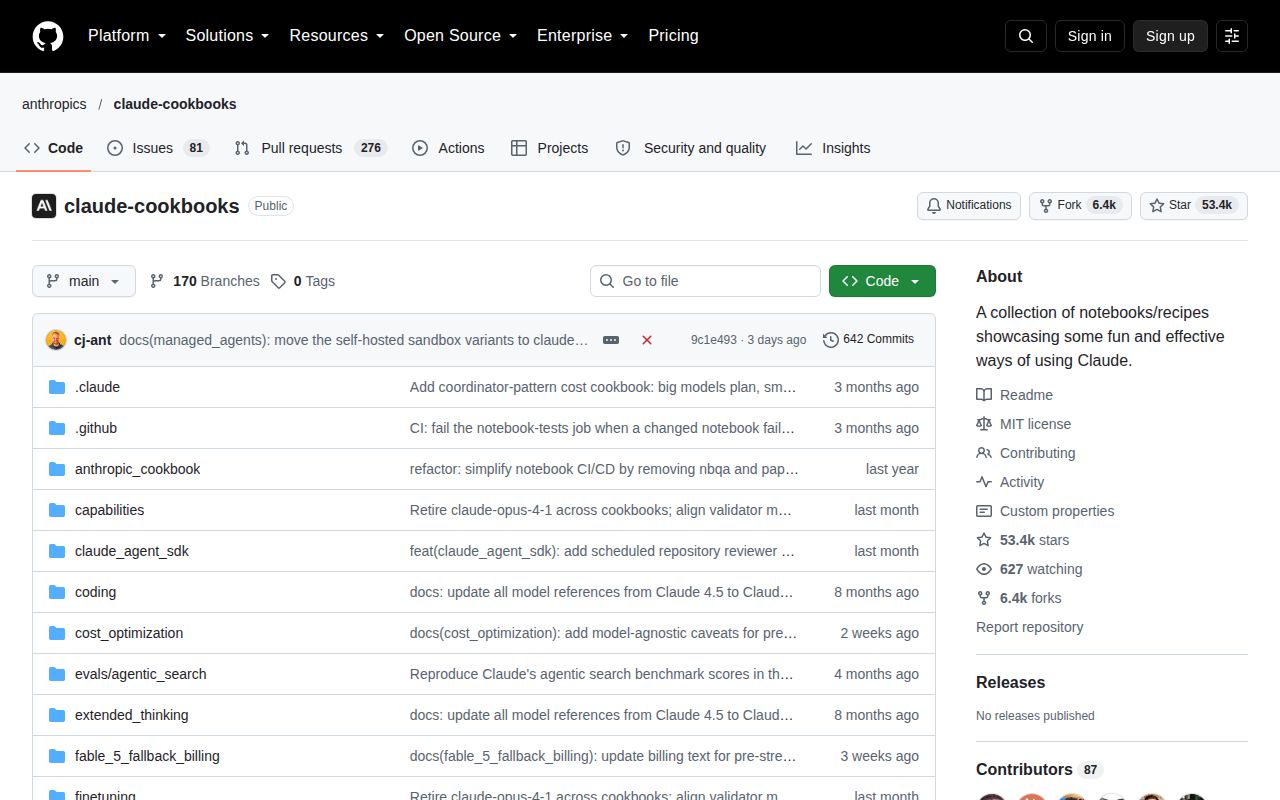The width and height of the screenshot is (1280, 800).
Task: Switch to the Issues tab
Action: point(156,148)
